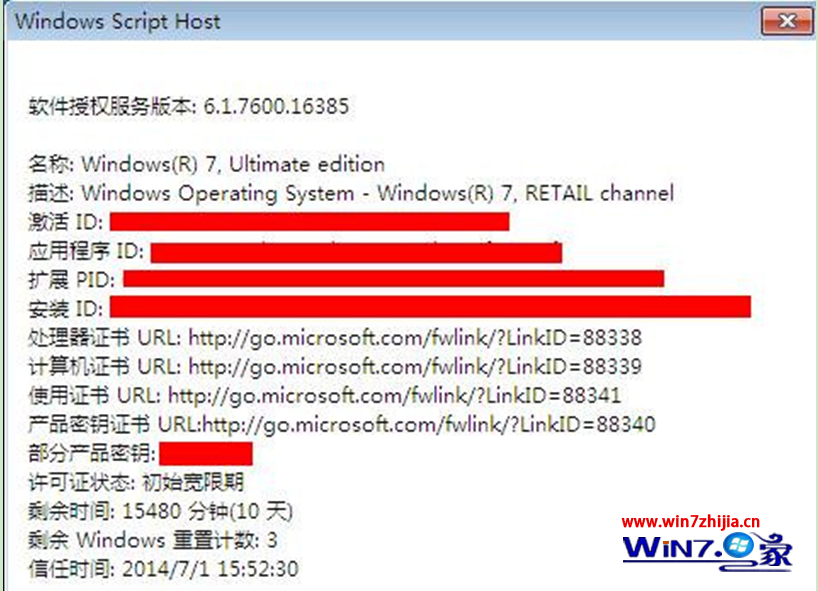The image size is (818, 591).
Task: Click the Windows flag orb in the logo
Action: coord(738,547)
